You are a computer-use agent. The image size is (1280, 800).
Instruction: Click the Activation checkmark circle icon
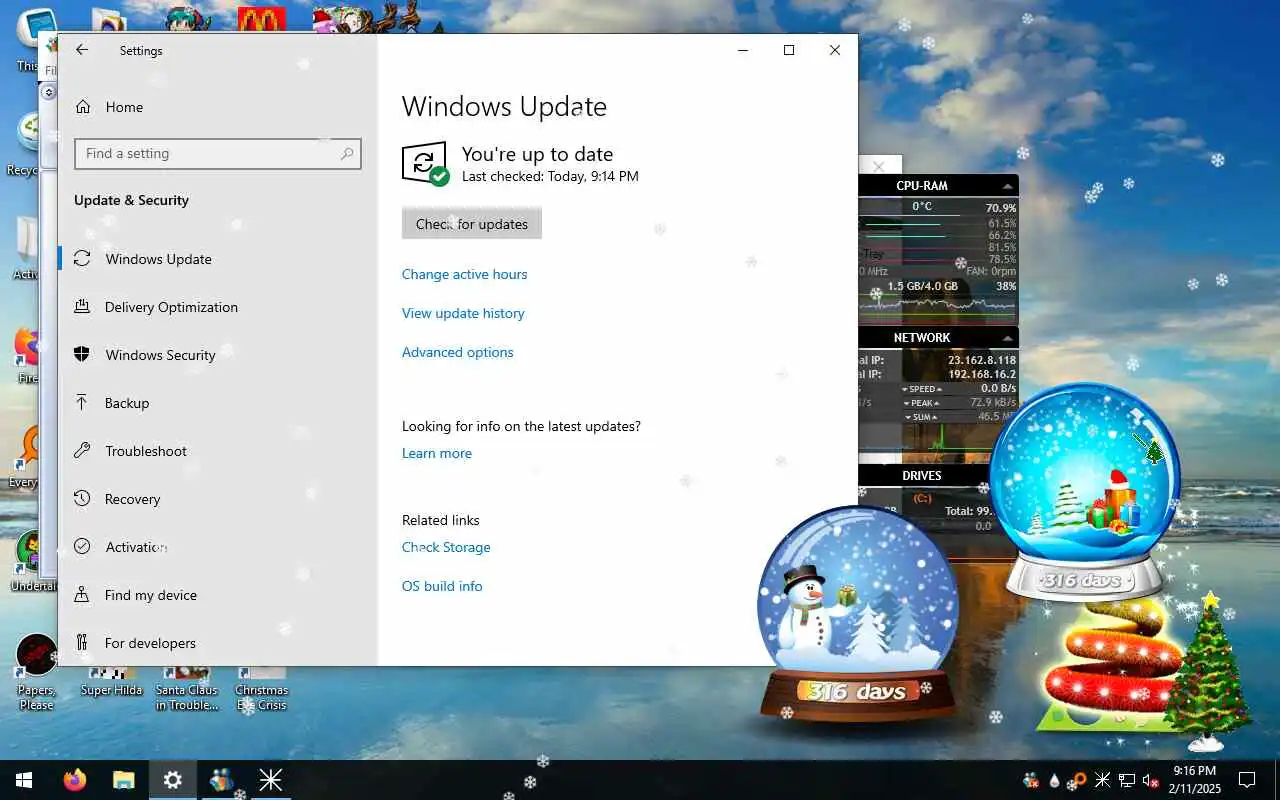(x=83, y=547)
